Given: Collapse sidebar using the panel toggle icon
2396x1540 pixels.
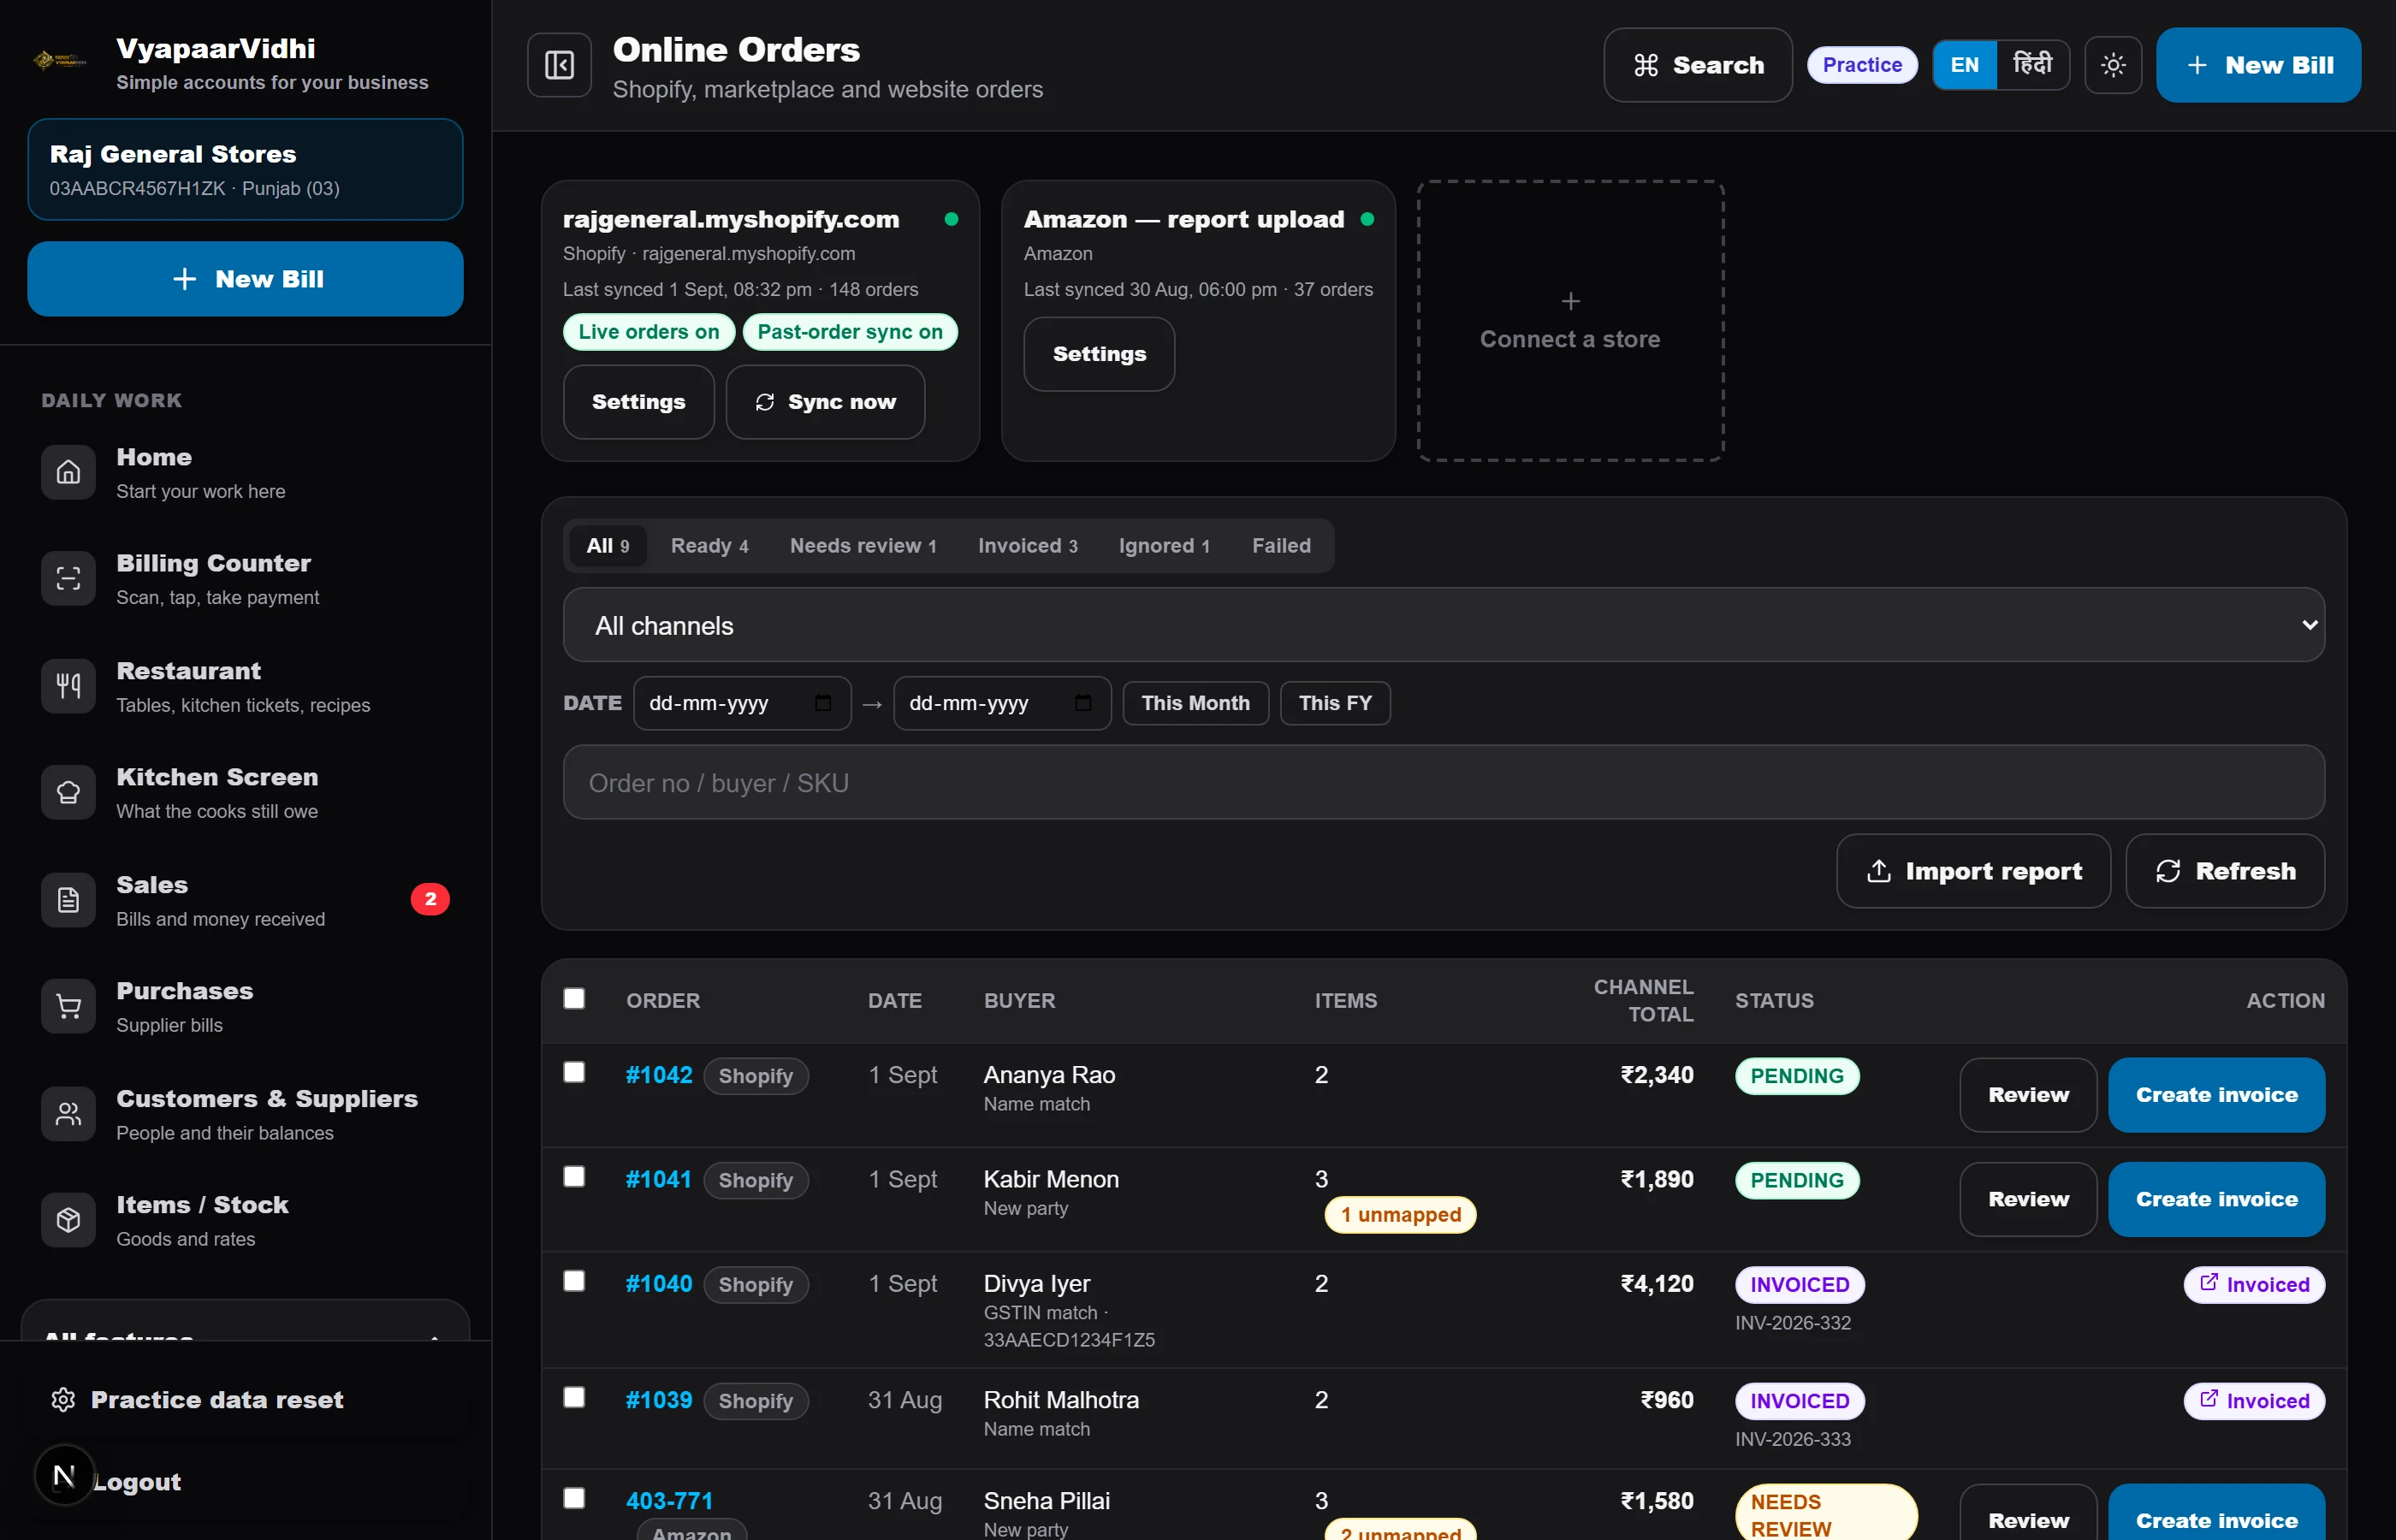Looking at the screenshot, I should 559,65.
